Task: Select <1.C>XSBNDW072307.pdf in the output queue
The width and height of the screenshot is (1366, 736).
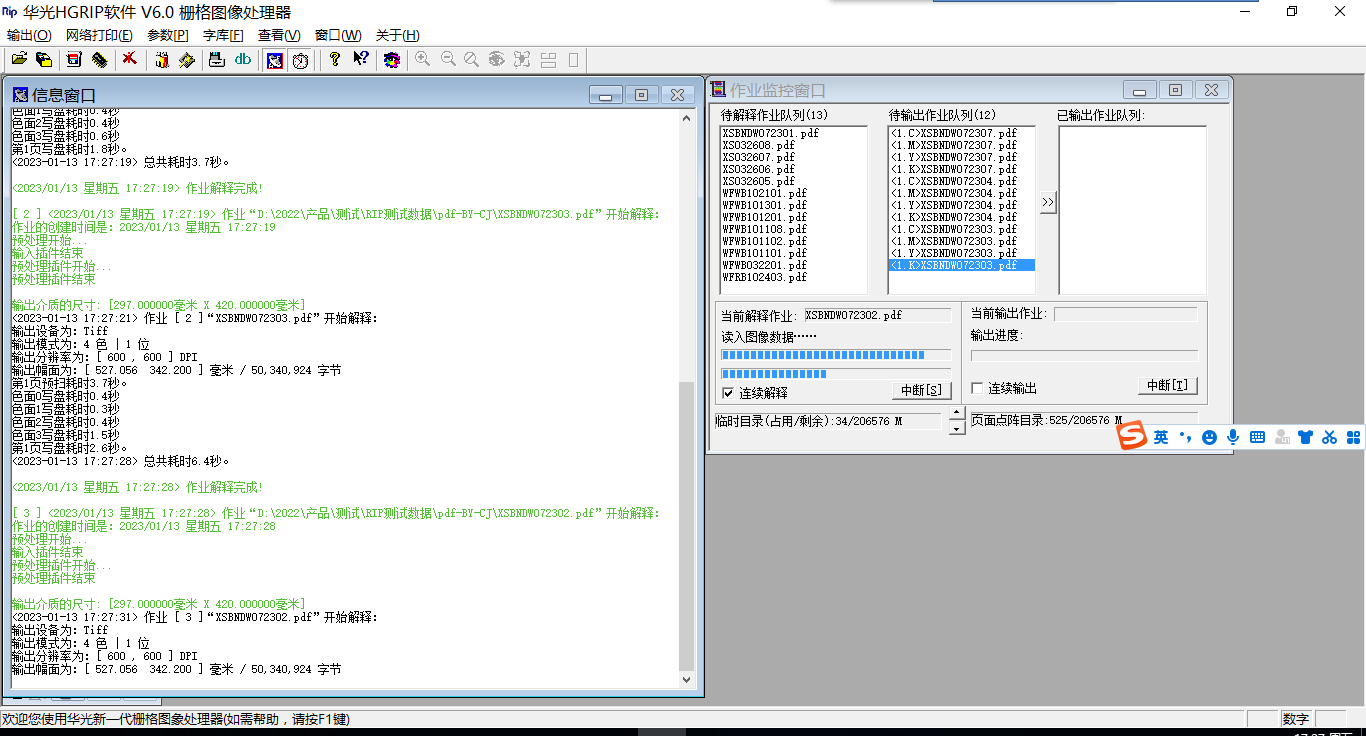Action: (x=954, y=133)
